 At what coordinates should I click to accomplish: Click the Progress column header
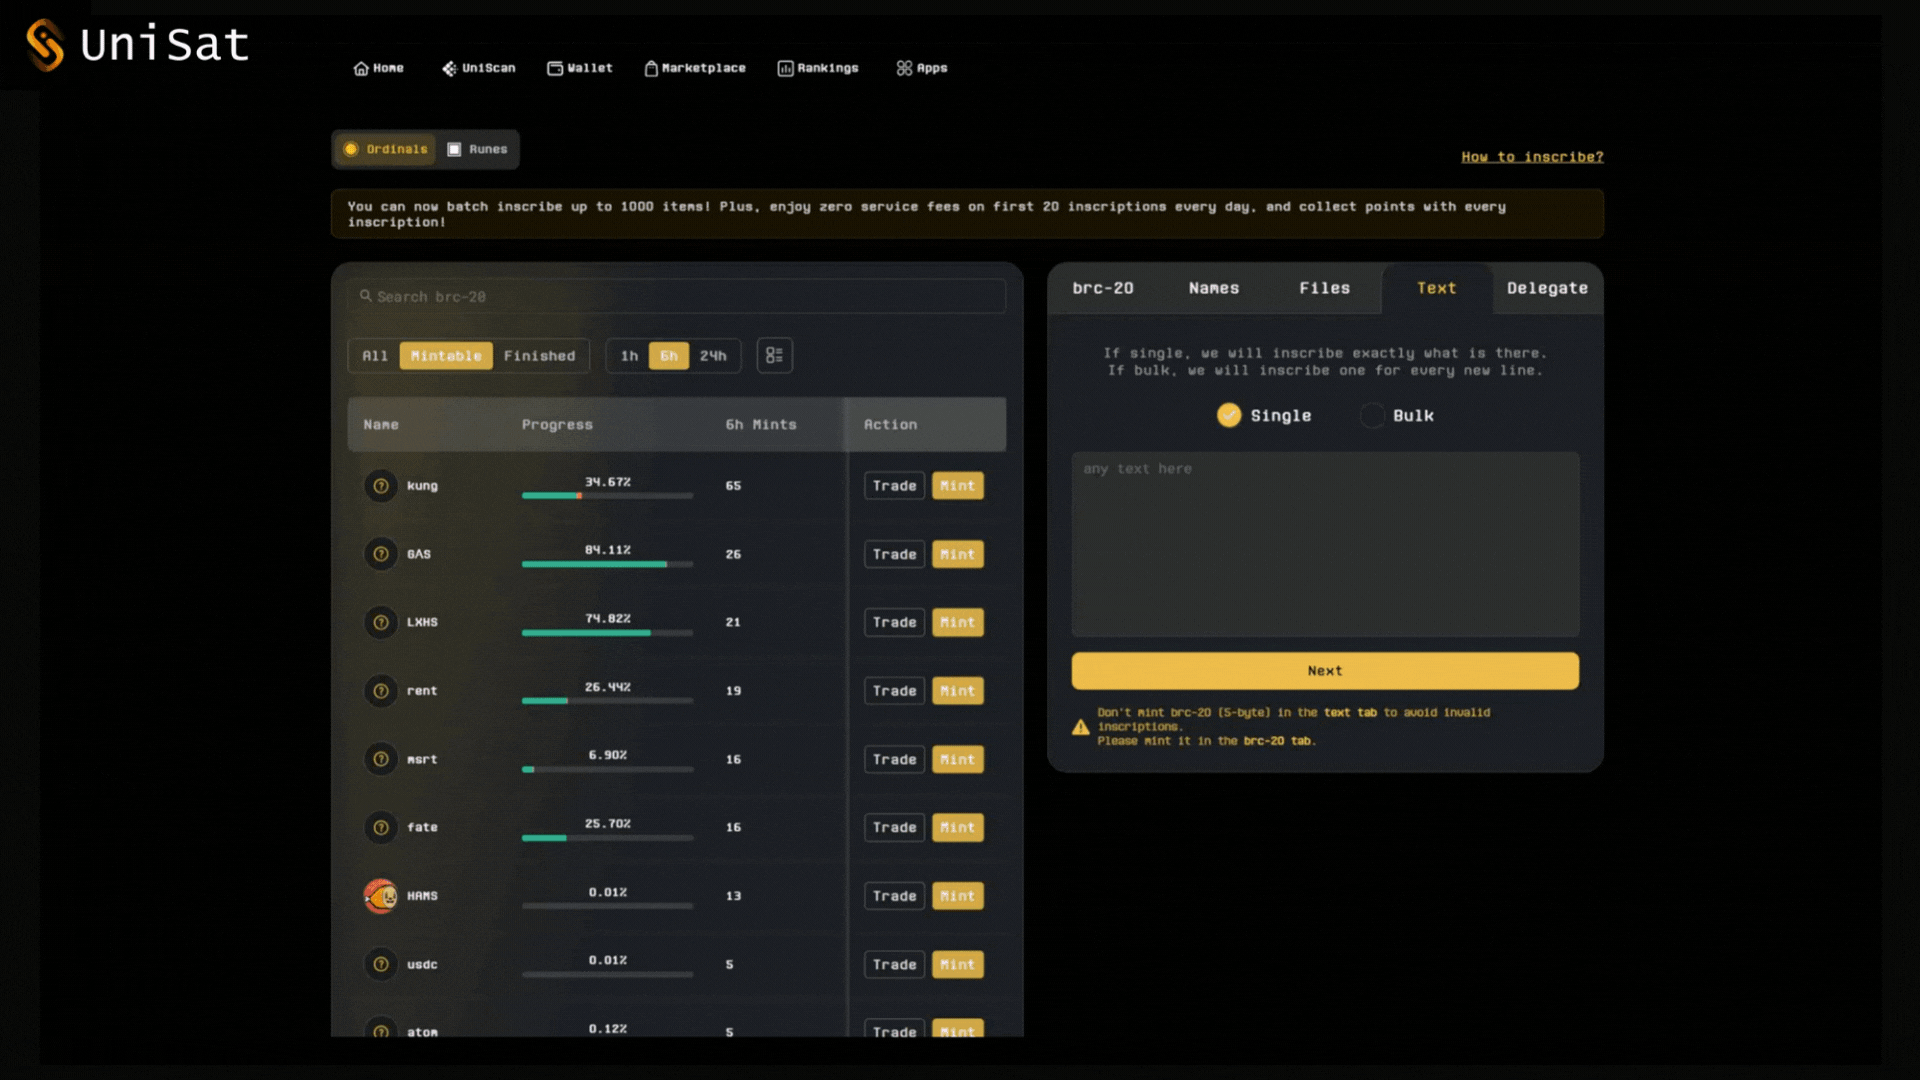pos(557,425)
